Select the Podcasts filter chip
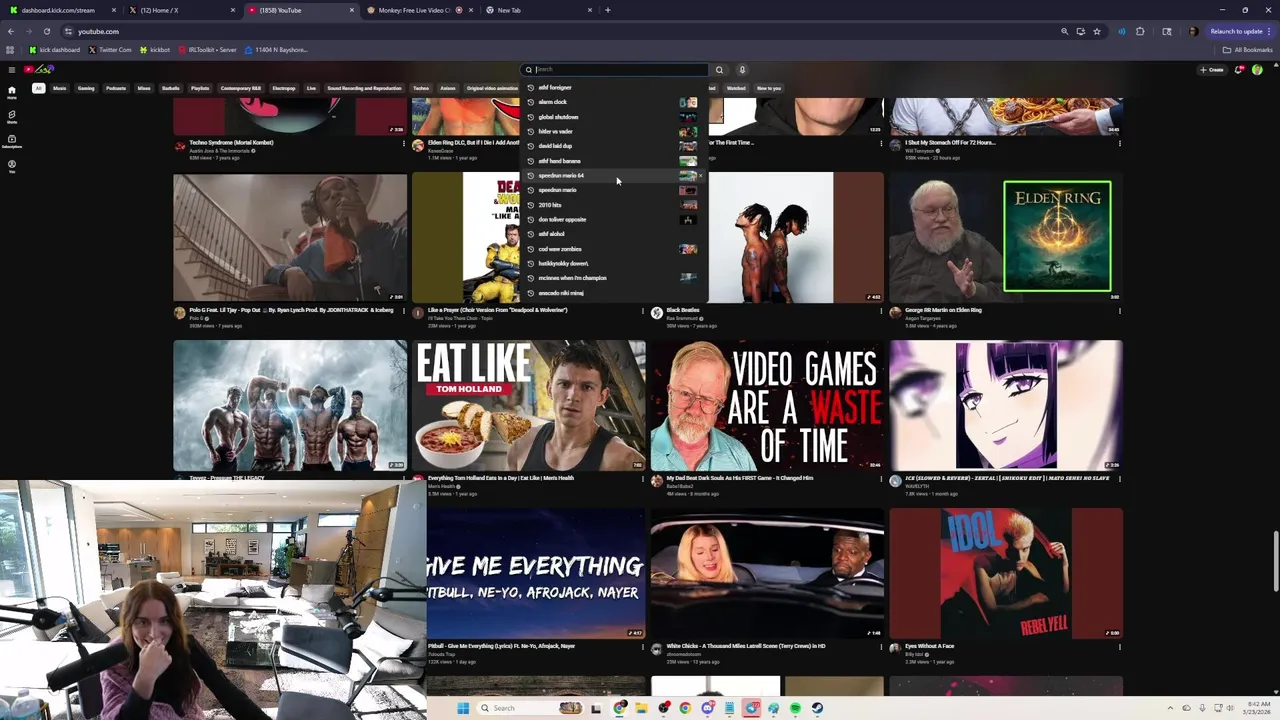The image size is (1280, 720). pos(116,88)
